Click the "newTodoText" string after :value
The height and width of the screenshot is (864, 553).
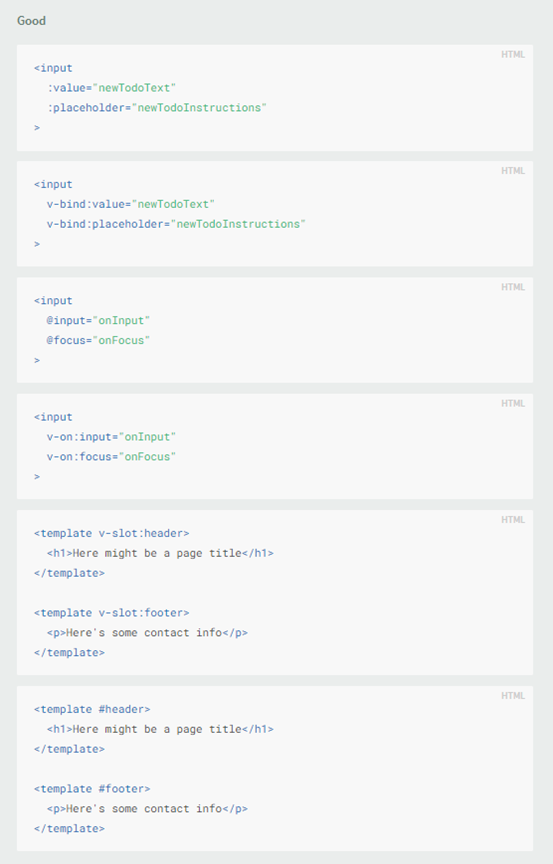point(134,88)
